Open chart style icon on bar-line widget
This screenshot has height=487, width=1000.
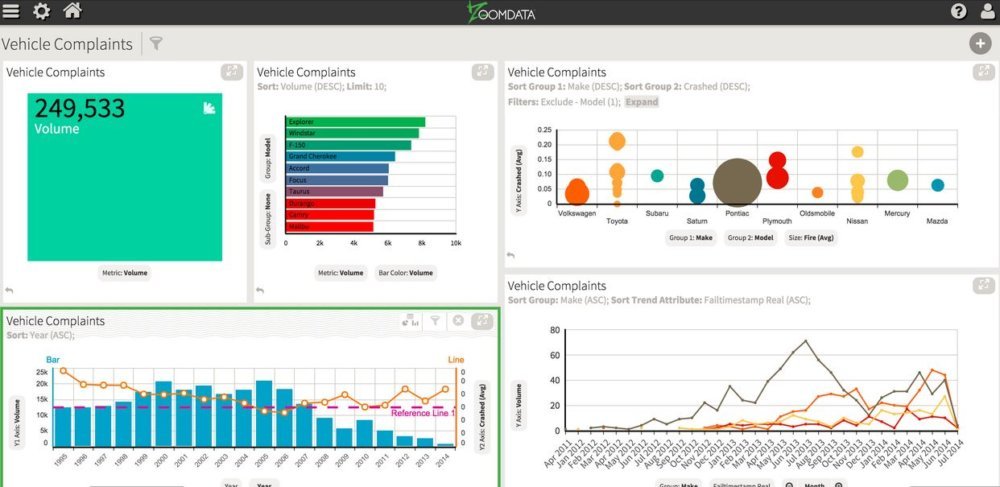[409, 321]
